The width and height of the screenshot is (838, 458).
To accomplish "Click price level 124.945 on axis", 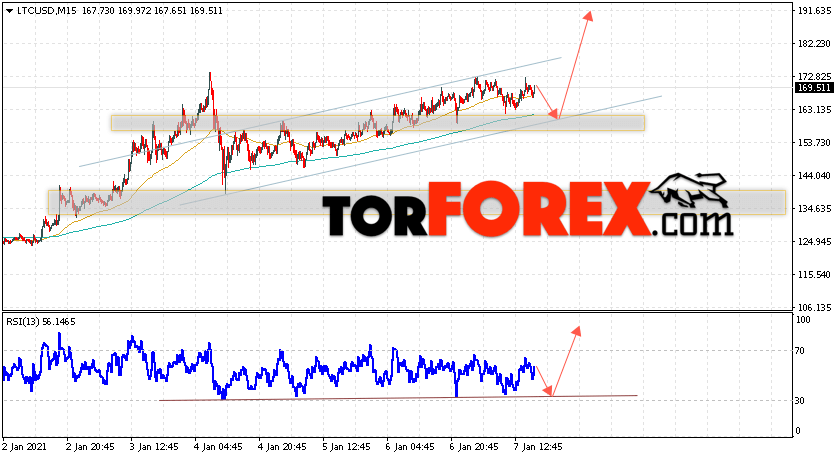I will pyautogui.click(x=814, y=242).
